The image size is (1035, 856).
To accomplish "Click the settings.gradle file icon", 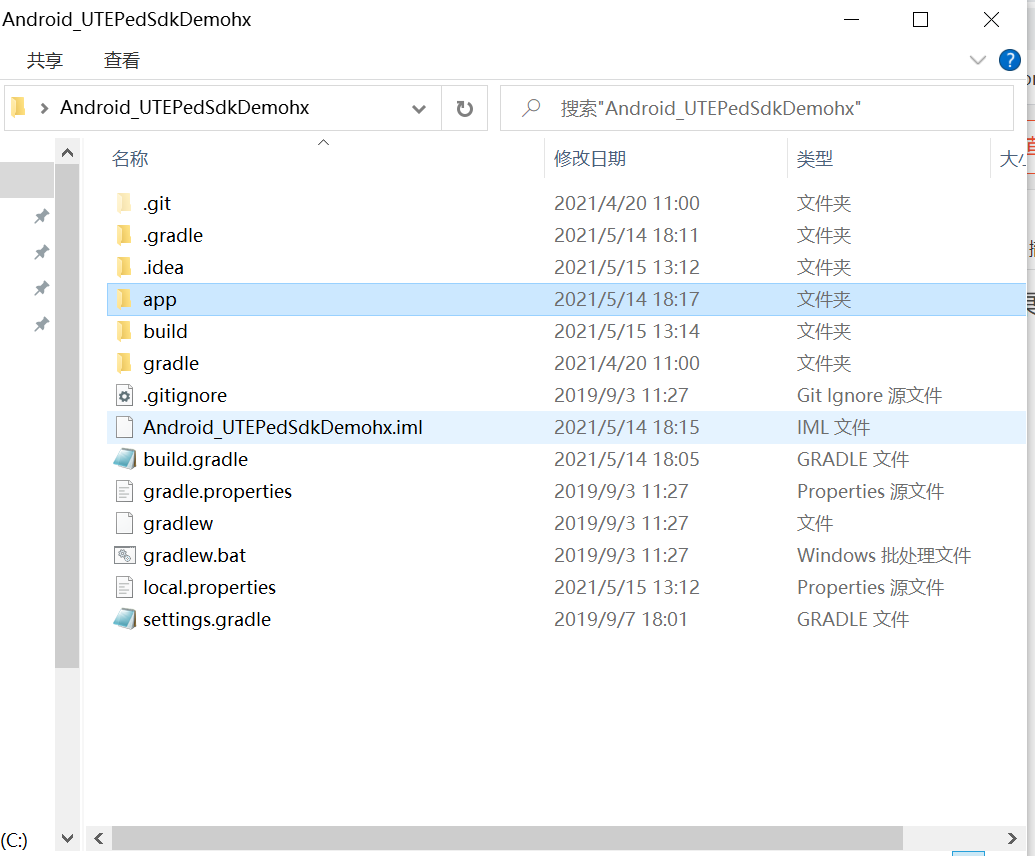I will (124, 619).
